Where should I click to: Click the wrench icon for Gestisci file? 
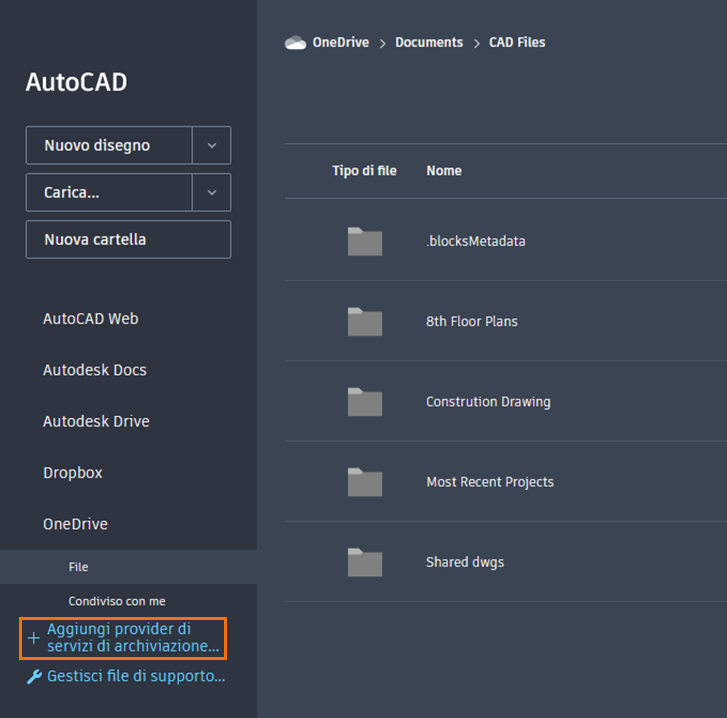click(x=34, y=677)
